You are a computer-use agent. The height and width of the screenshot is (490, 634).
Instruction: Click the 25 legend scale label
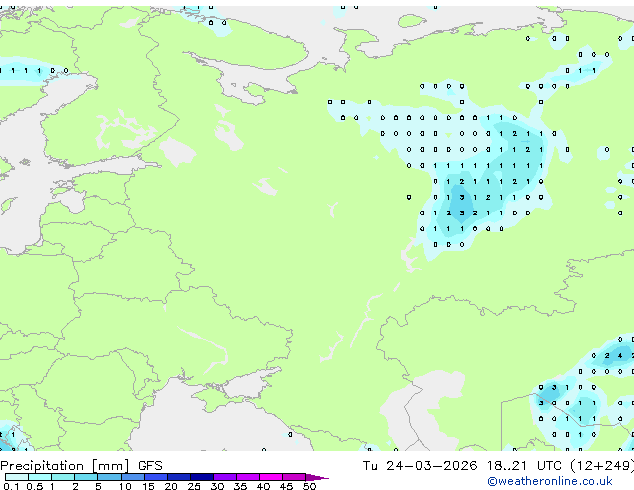[x=194, y=486]
